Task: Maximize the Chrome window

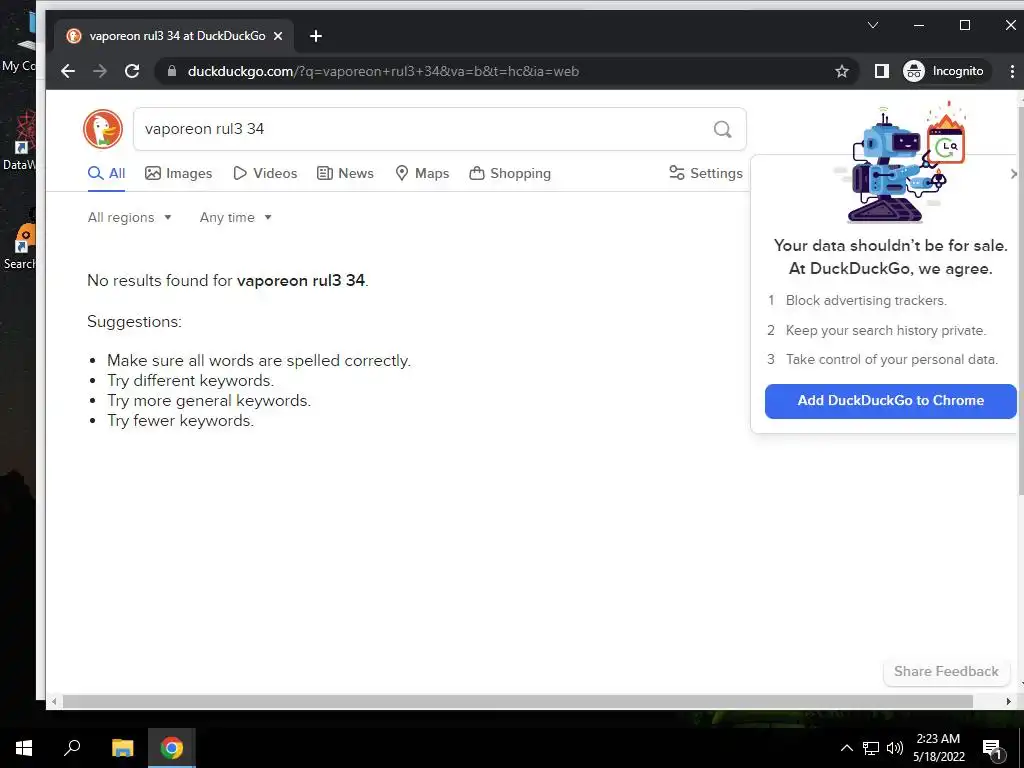Action: [965, 25]
